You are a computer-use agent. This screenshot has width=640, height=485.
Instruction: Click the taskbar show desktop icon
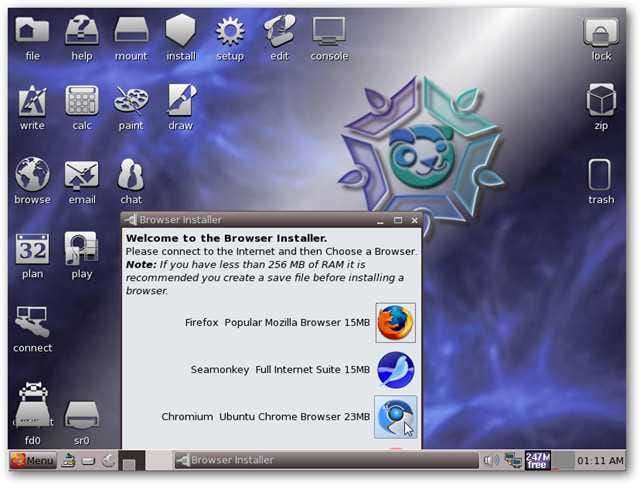pyautogui.click(x=69, y=461)
